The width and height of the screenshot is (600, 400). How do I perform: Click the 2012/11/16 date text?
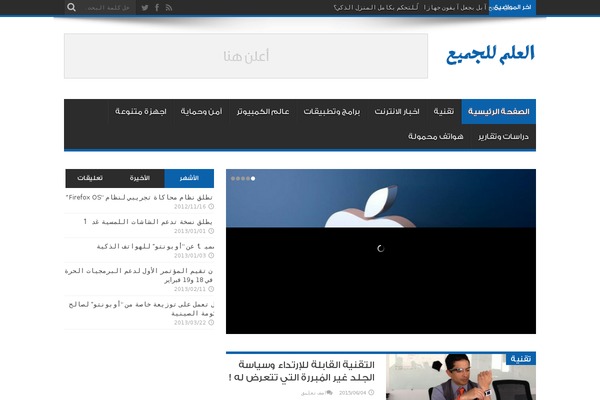coord(190,207)
